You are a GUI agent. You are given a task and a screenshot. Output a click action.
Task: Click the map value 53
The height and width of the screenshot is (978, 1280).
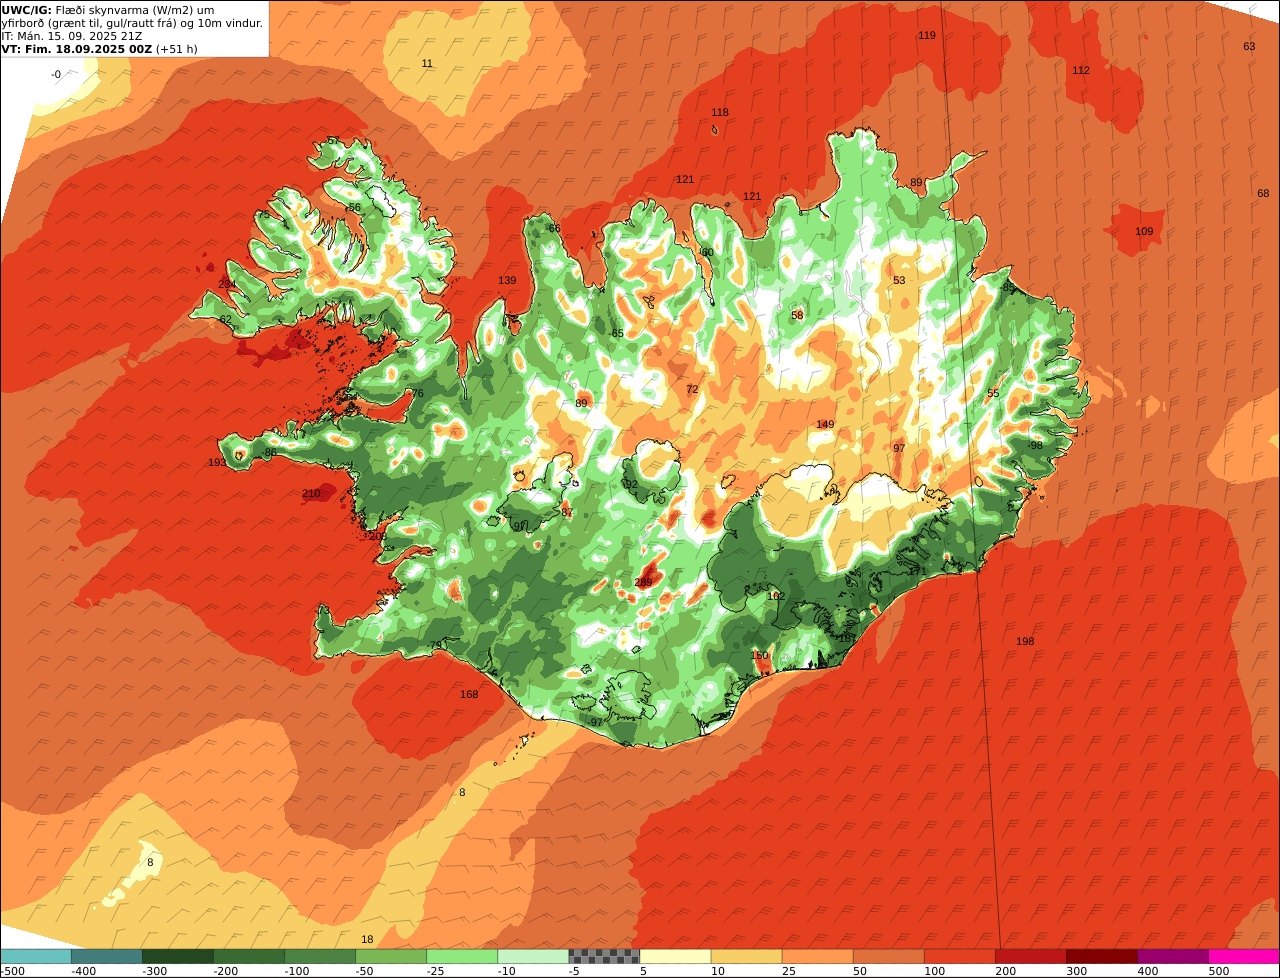[x=899, y=280]
